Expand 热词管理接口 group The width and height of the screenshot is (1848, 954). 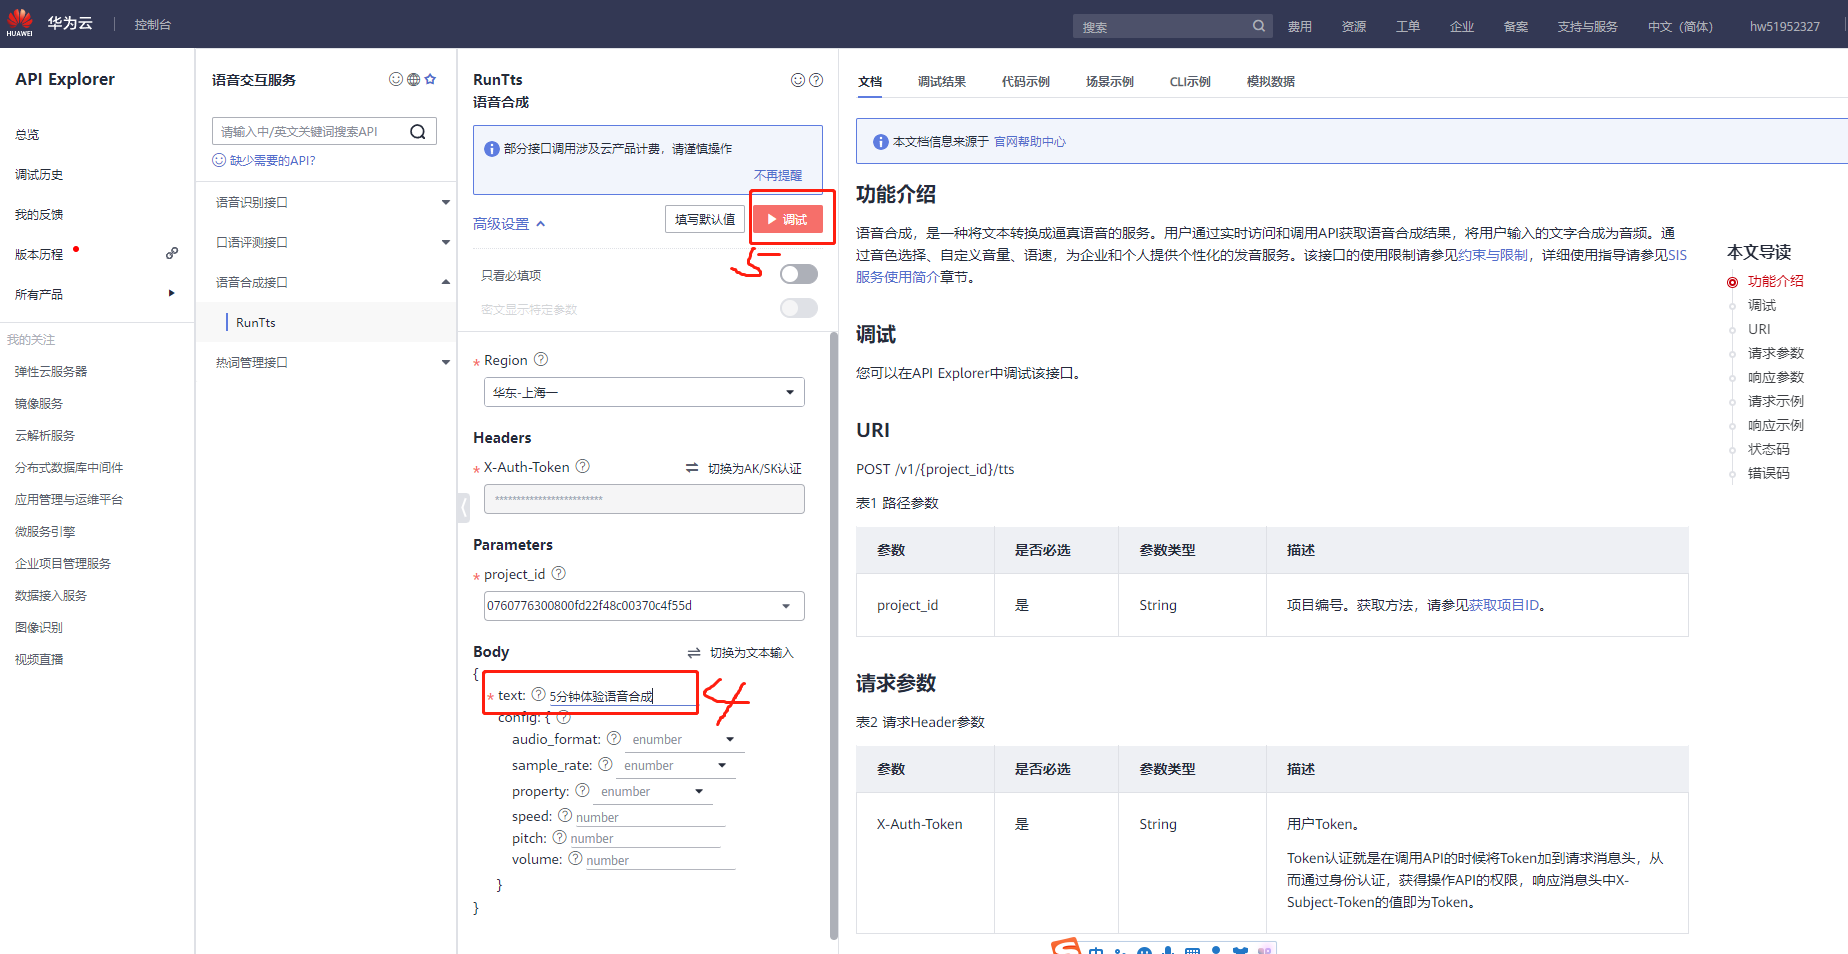(446, 362)
